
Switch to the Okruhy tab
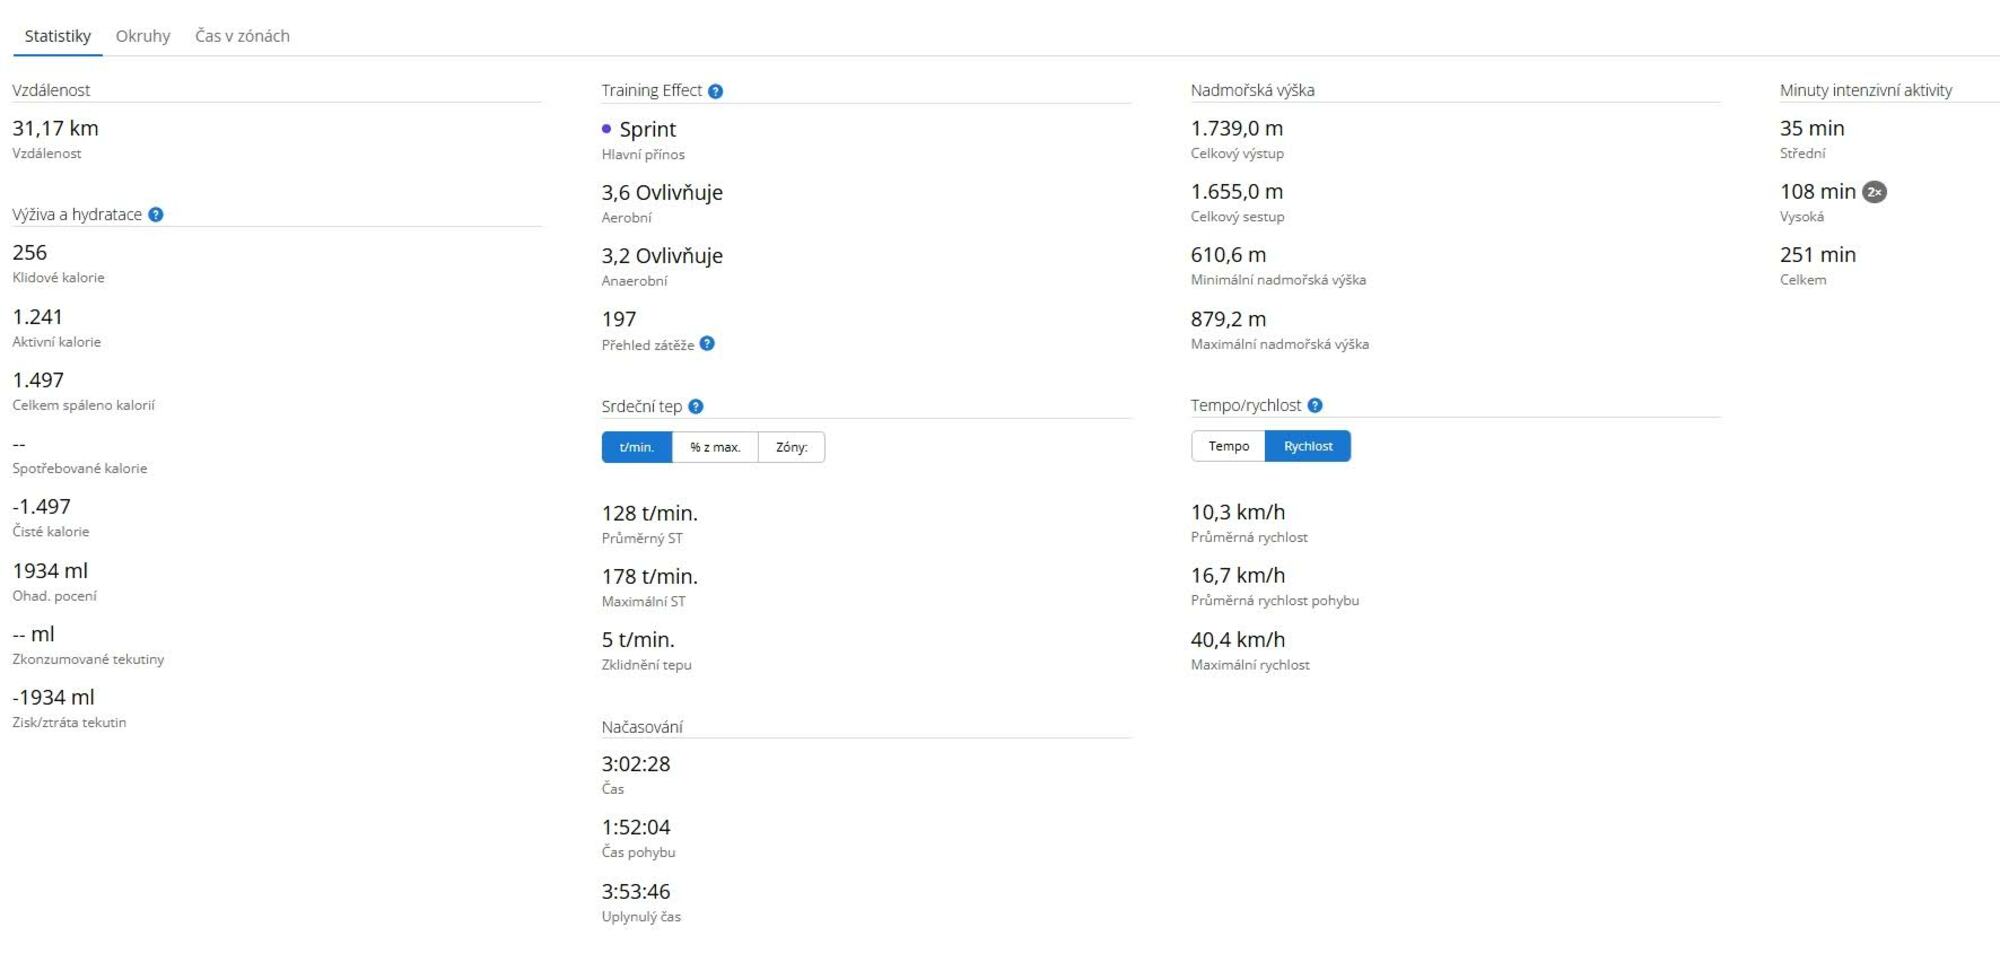(143, 36)
